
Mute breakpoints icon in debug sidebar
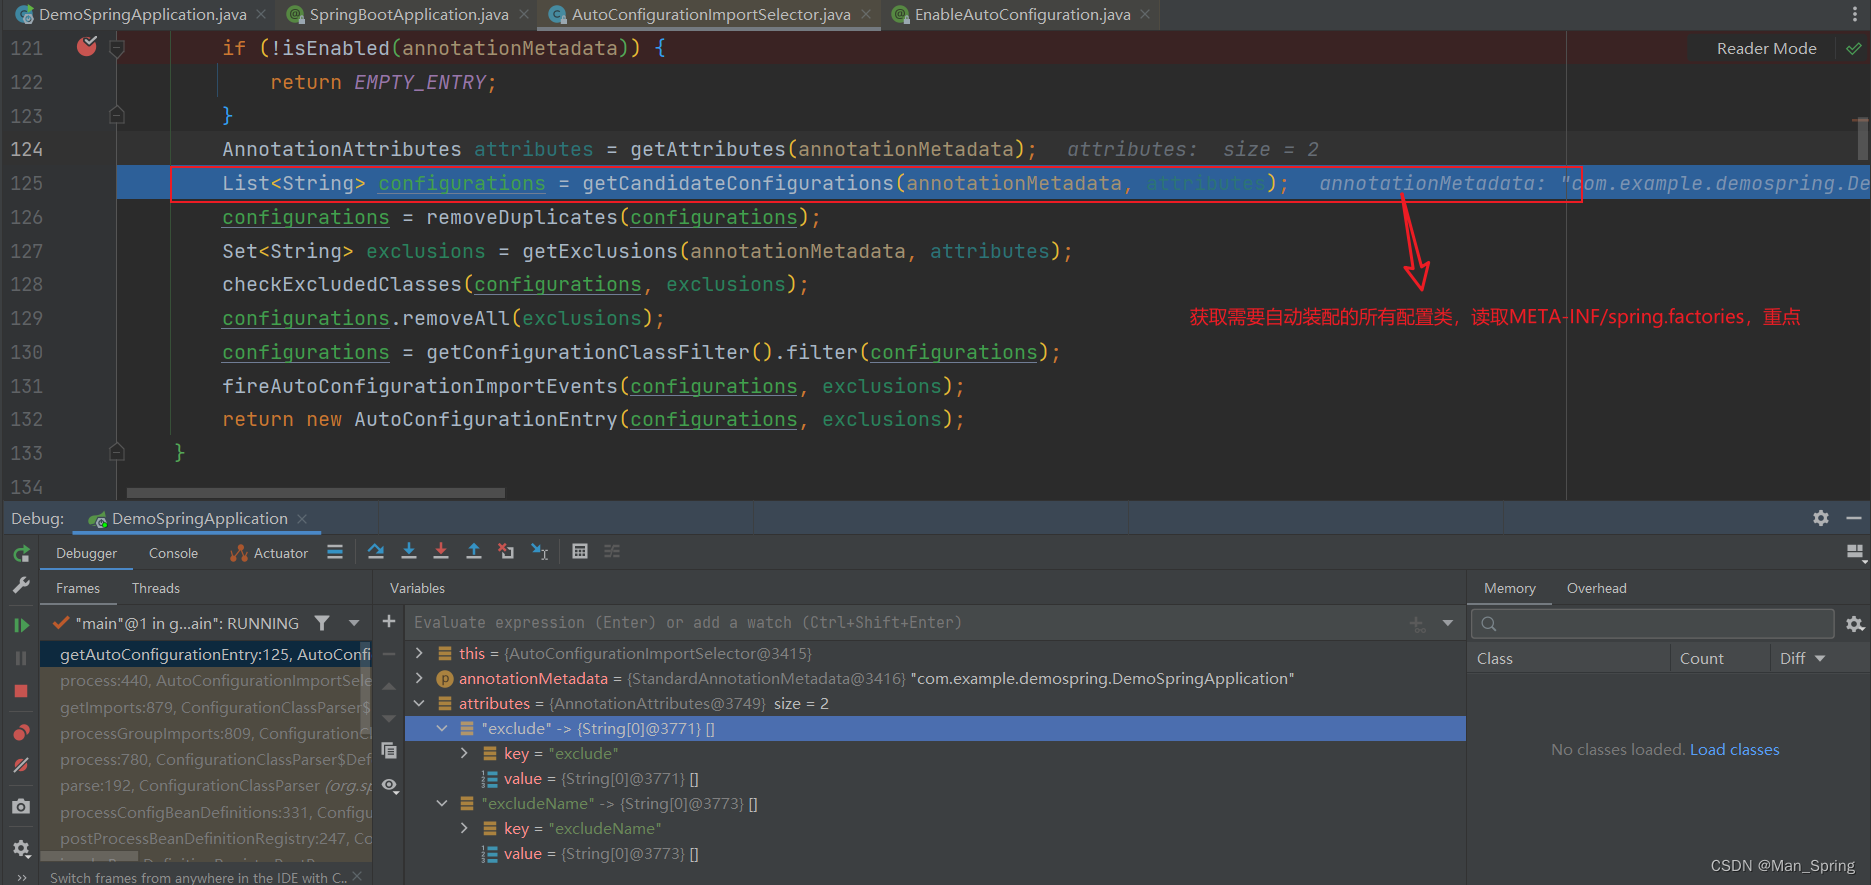coord(21,766)
